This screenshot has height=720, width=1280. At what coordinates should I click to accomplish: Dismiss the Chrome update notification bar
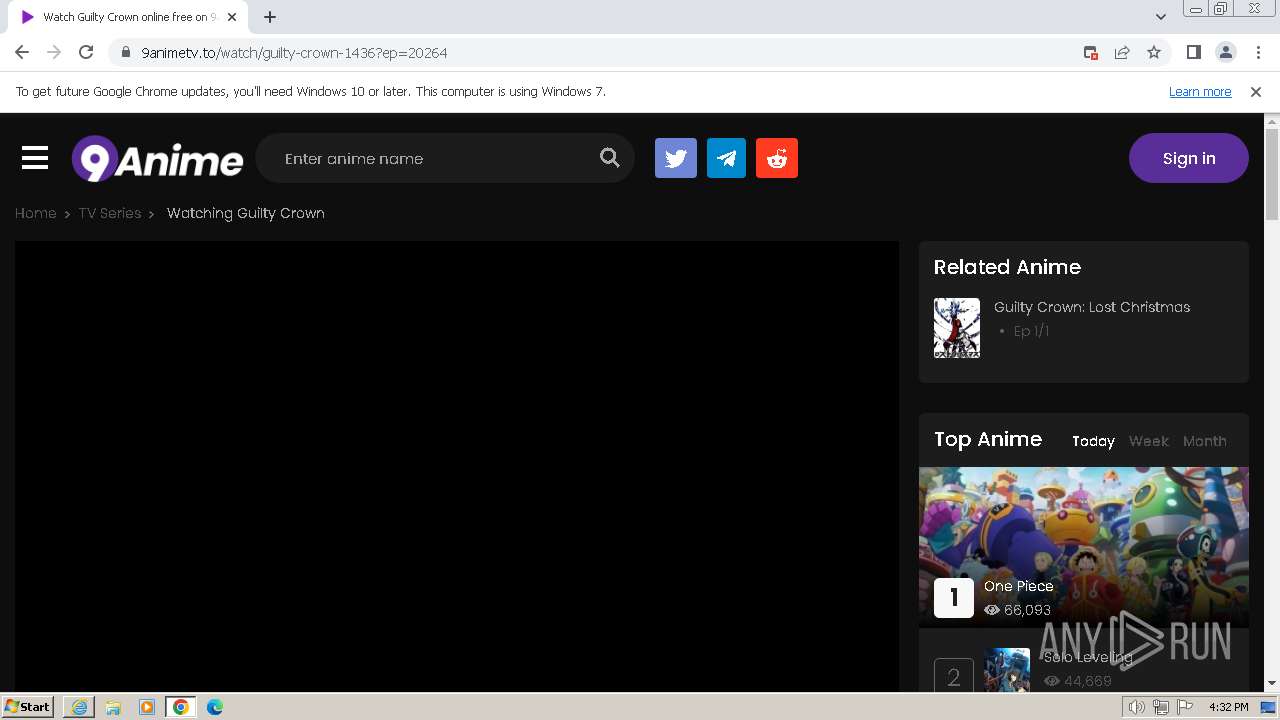coord(1256,92)
